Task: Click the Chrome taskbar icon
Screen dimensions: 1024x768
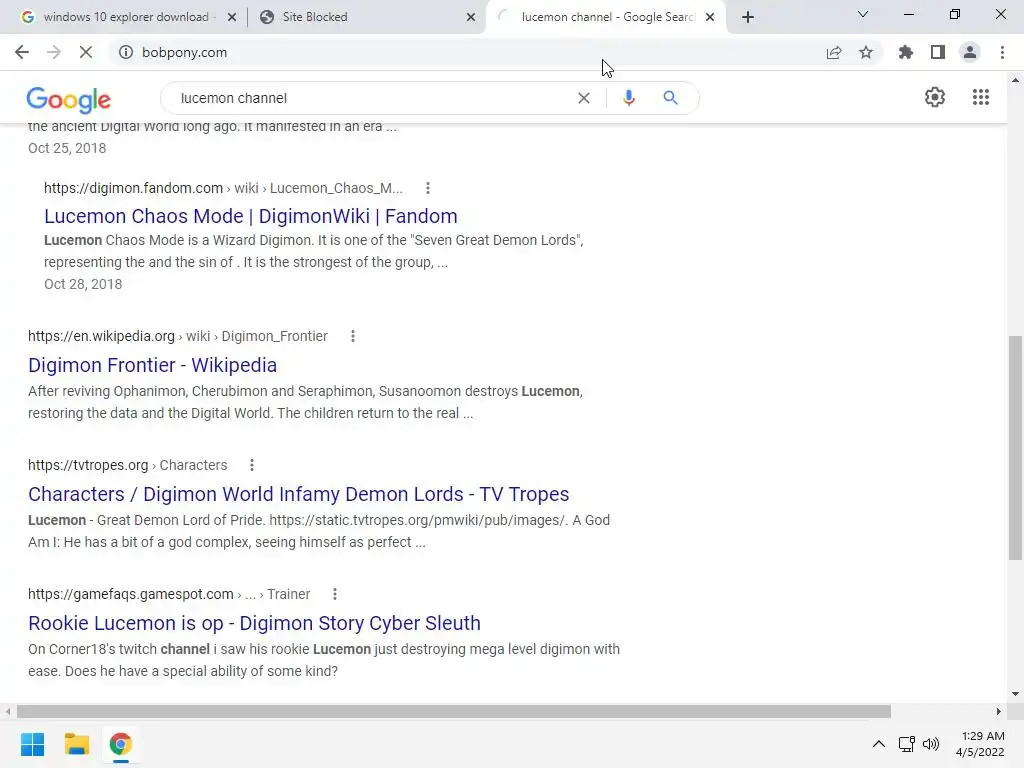Action: (120, 744)
